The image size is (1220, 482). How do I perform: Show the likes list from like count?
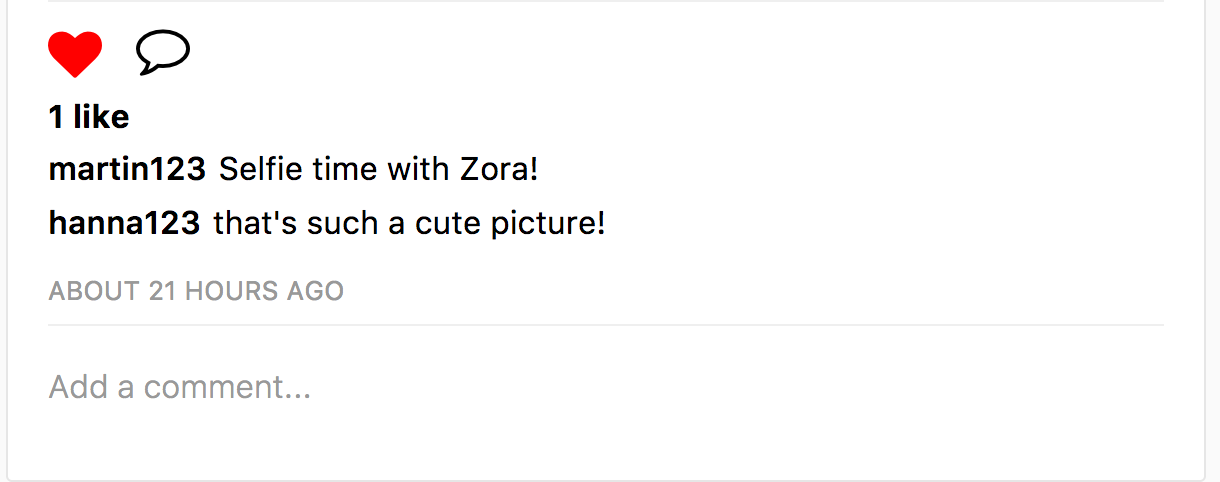89,117
